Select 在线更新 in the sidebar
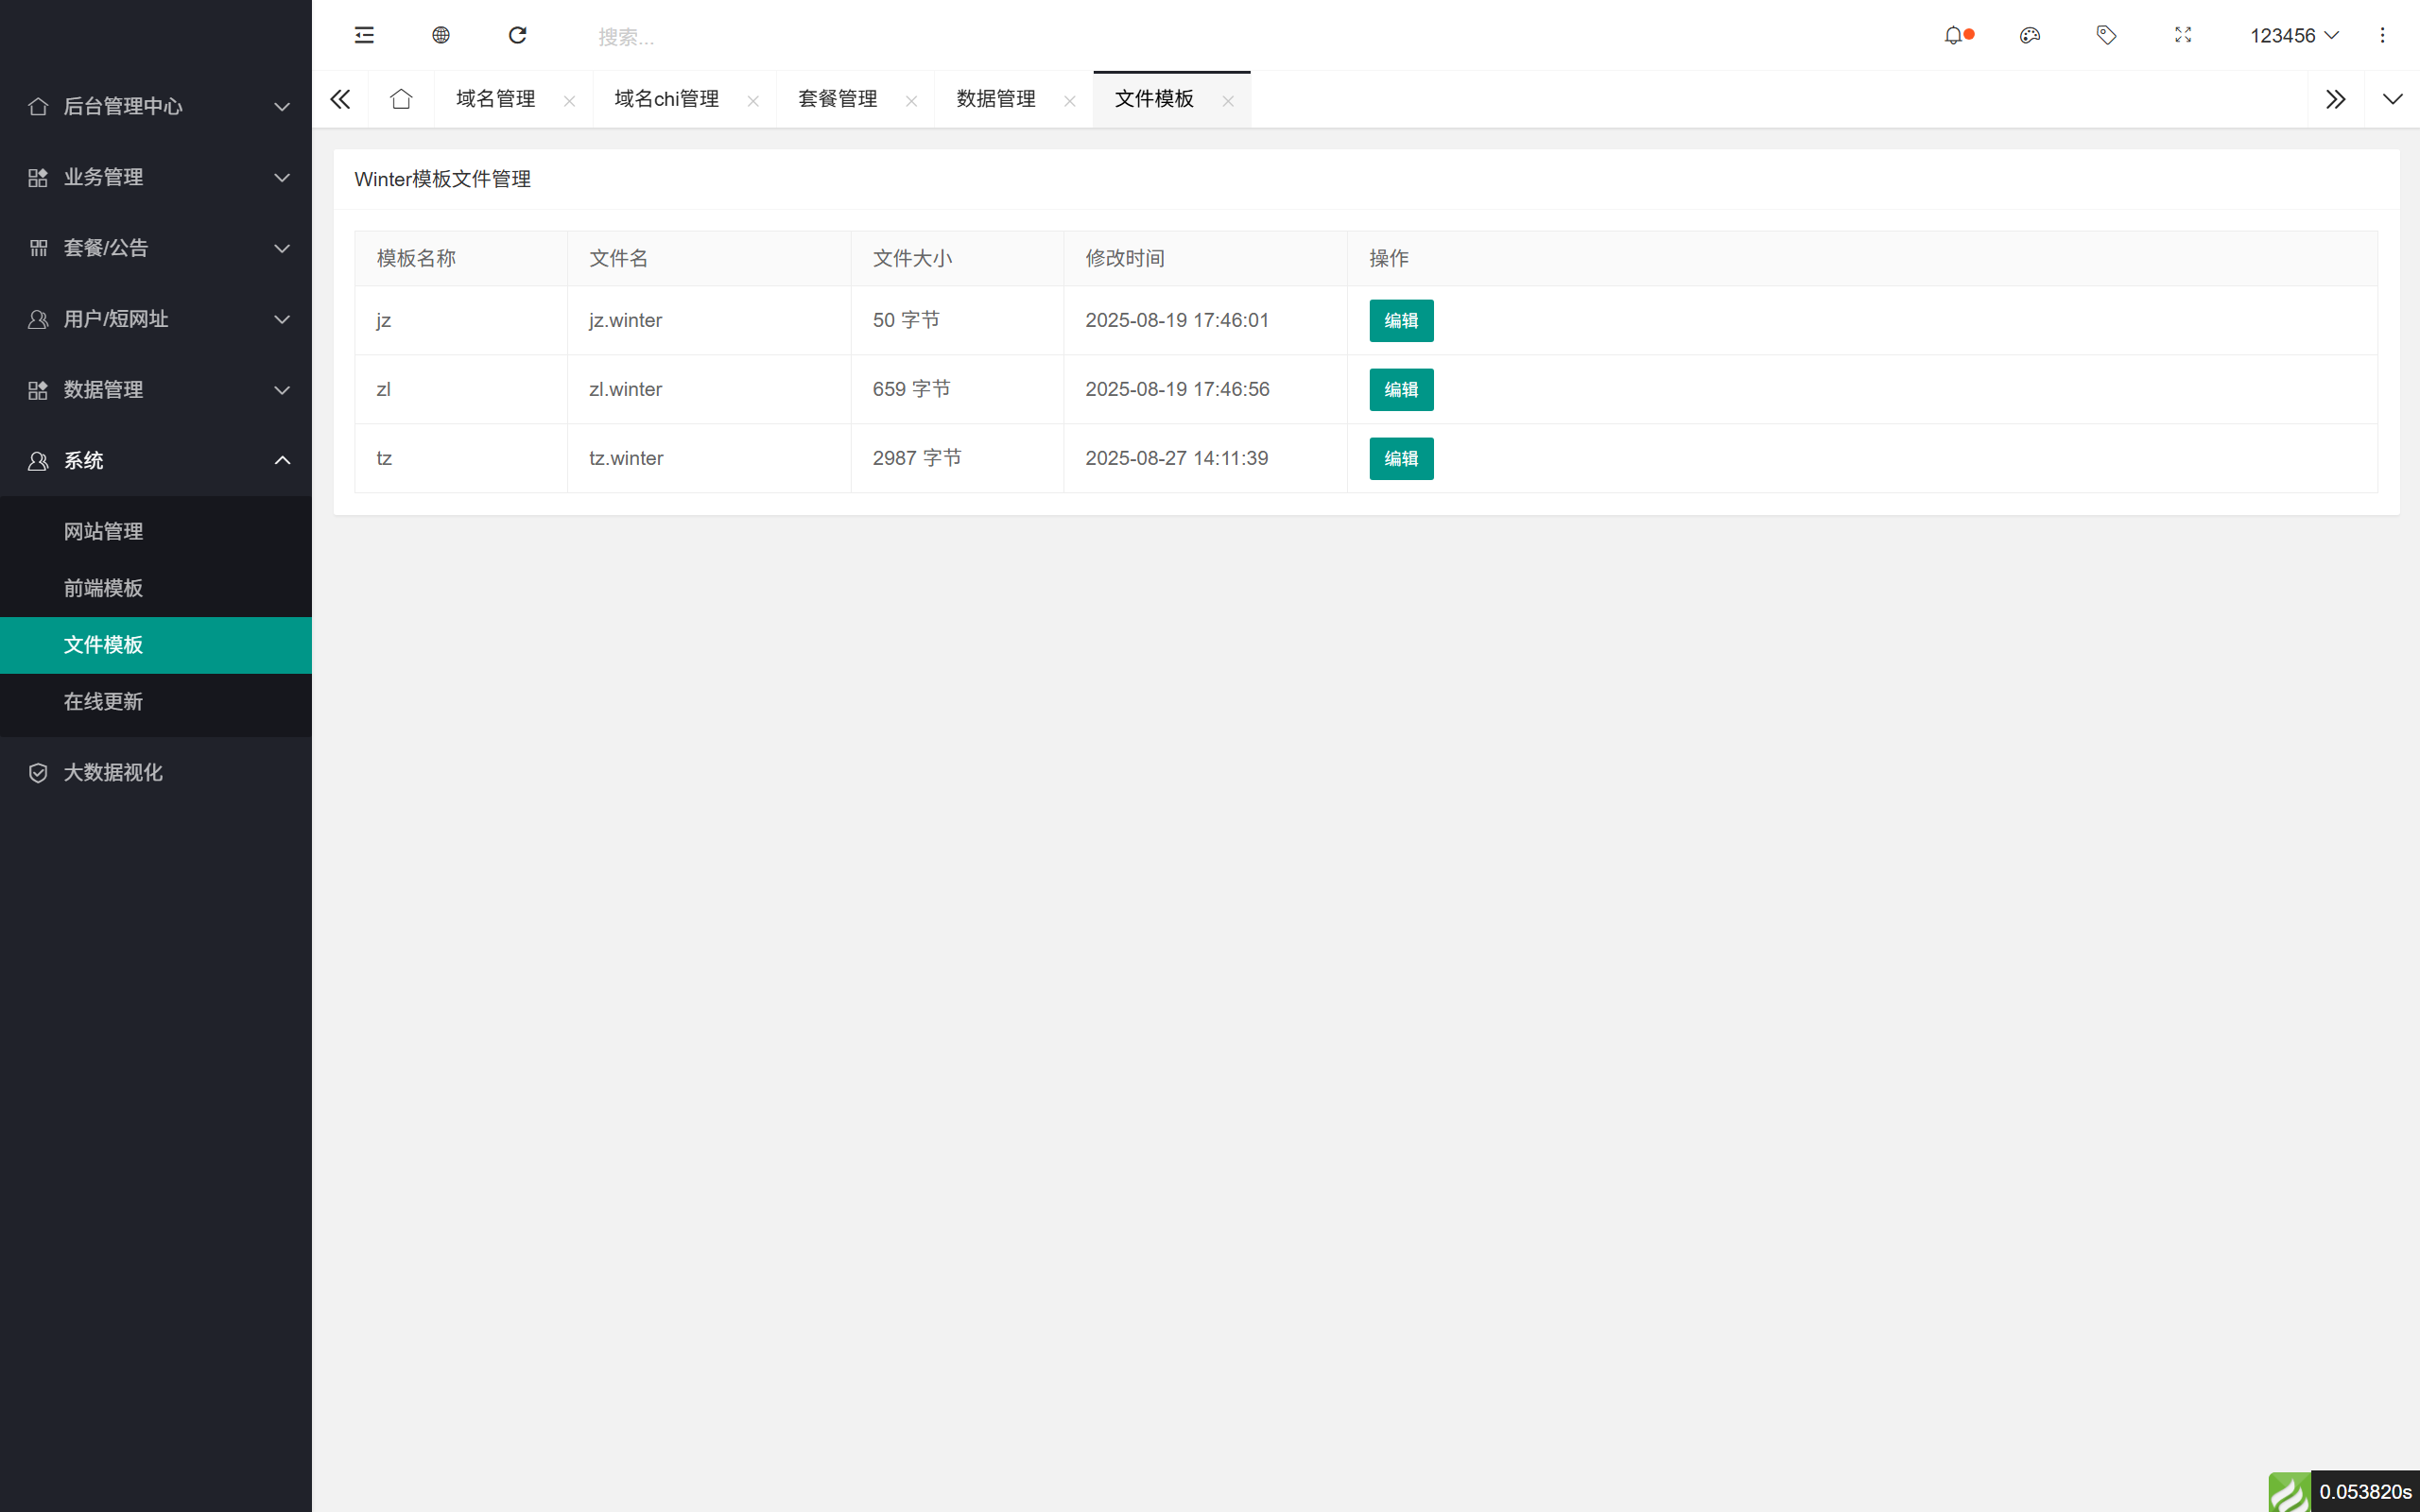This screenshot has height=1512, width=2420. pos(103,701)
